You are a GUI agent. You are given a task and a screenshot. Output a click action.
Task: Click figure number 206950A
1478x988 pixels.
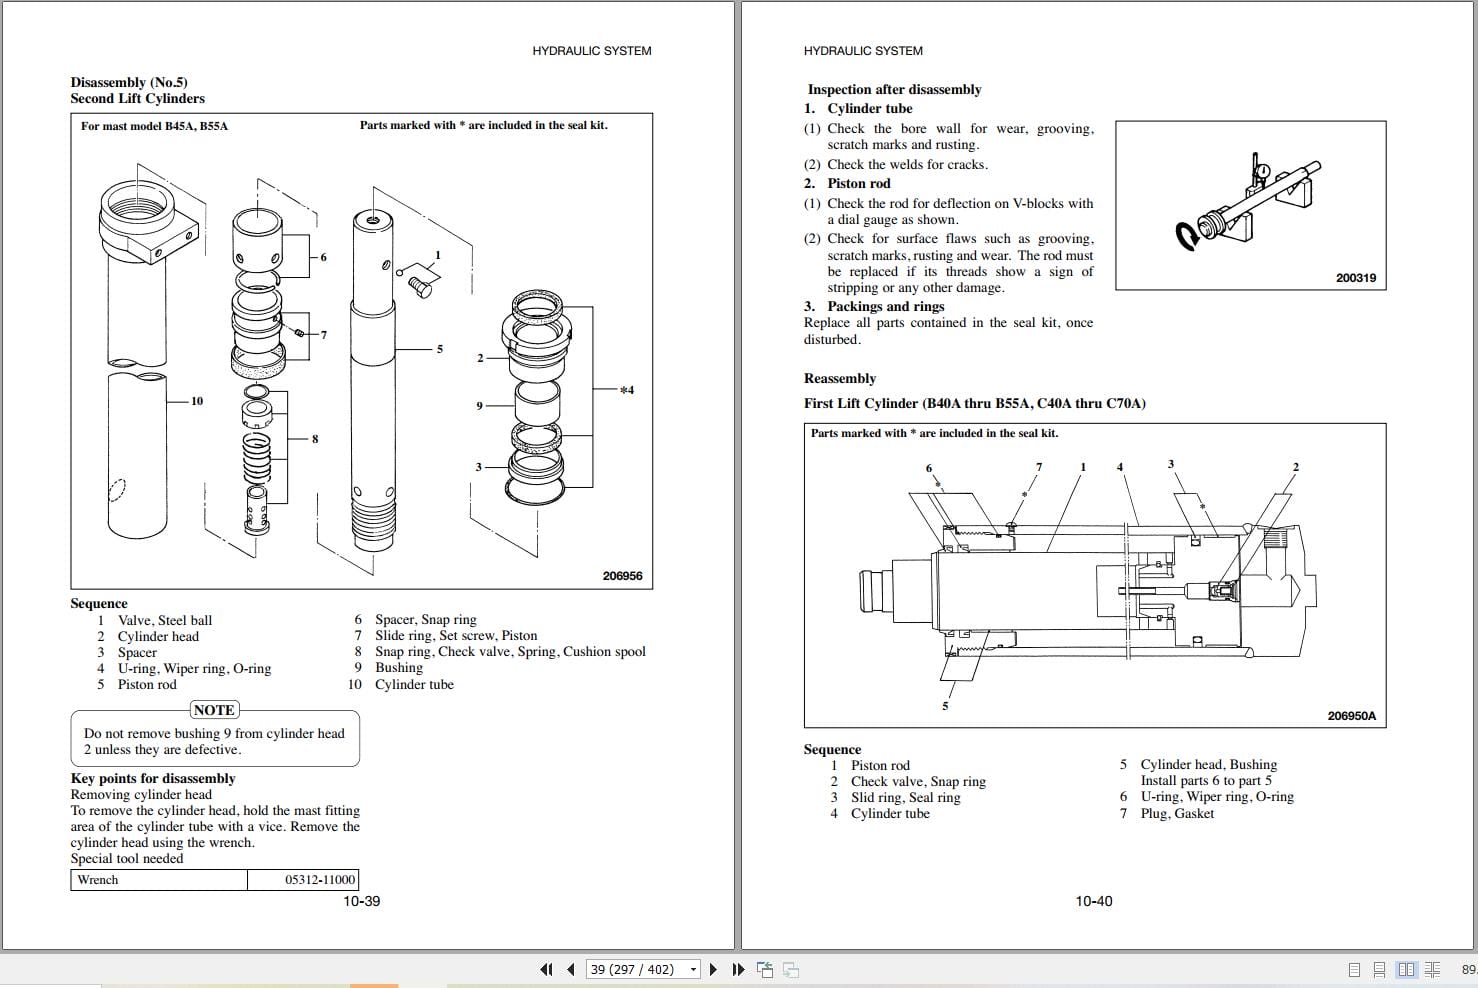click(1352, 716)
